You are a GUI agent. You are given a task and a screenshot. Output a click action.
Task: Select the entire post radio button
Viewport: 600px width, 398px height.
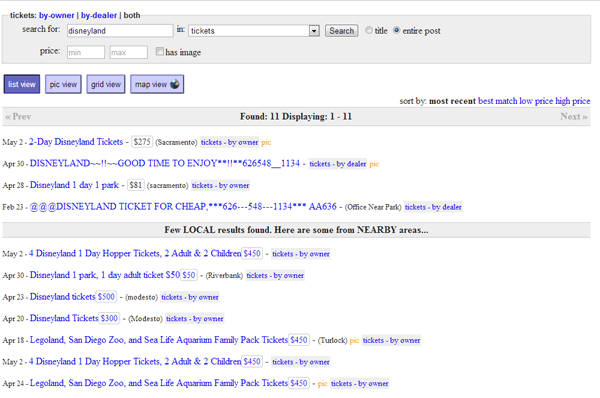[396, 30]
